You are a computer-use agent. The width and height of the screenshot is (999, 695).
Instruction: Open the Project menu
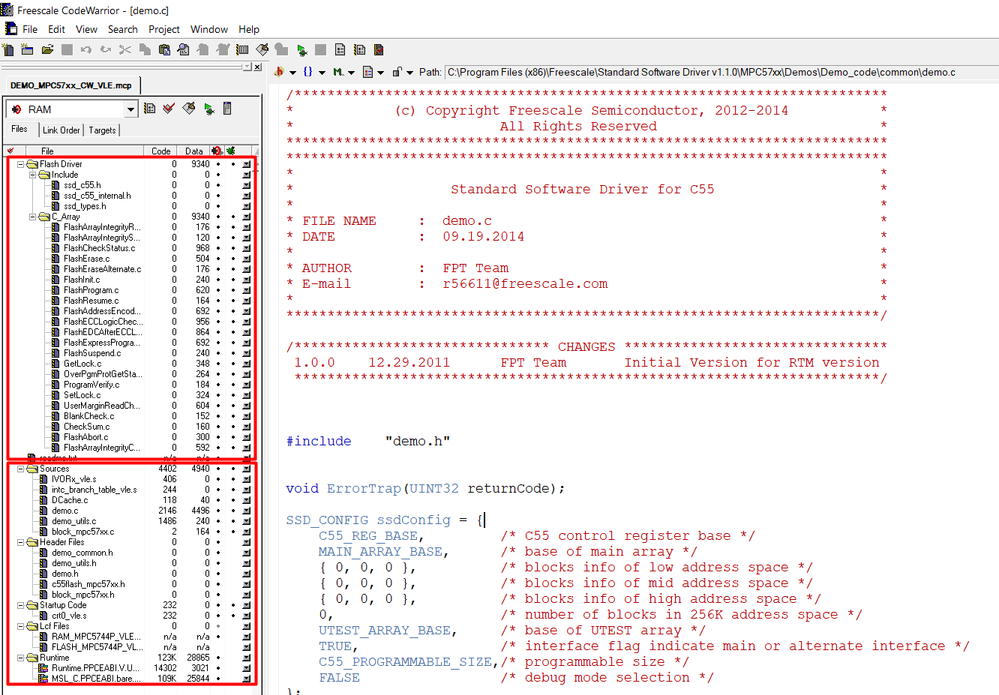tap(164, 29)
